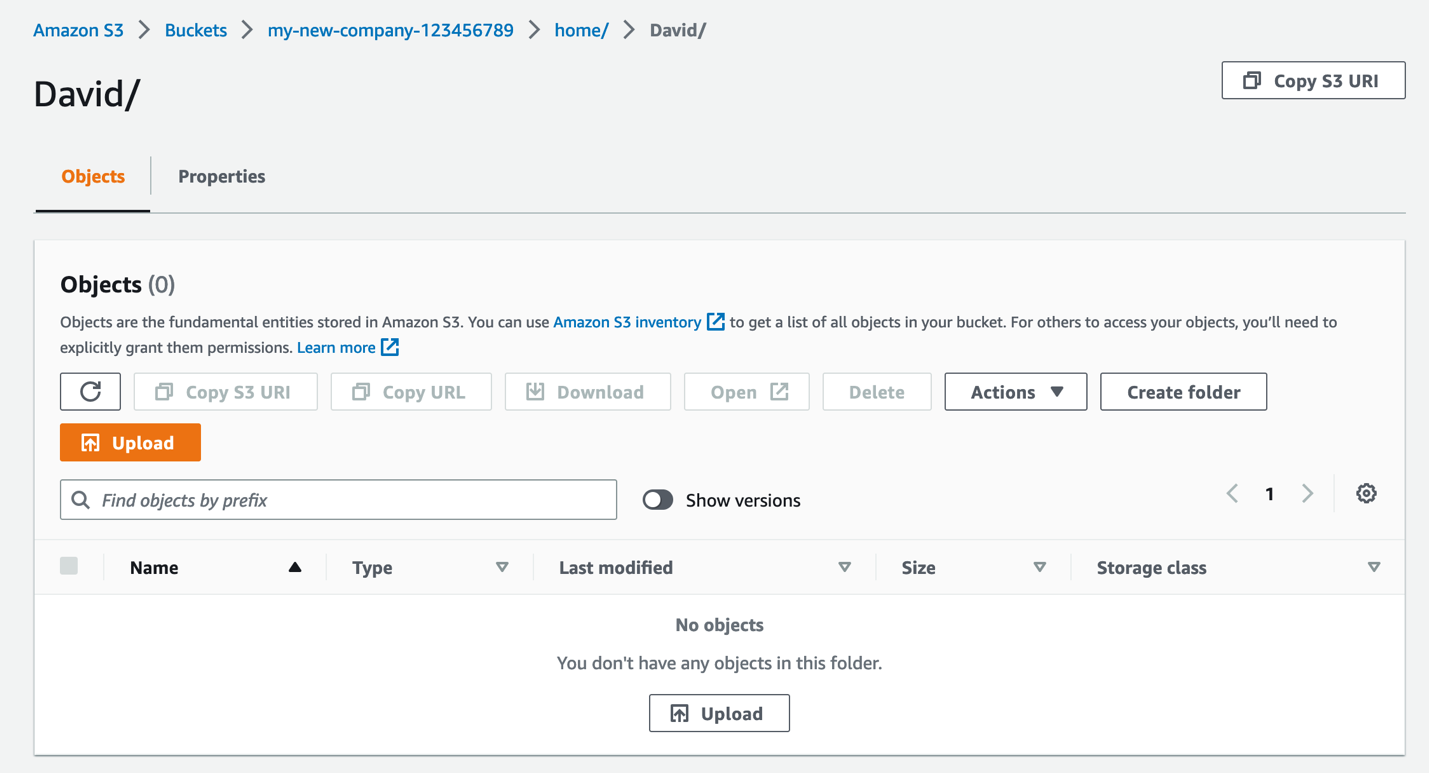Open the Storage class filter dropdown
The height and width of the screenshot is (773, 1429).
[x=1374, y=566]
